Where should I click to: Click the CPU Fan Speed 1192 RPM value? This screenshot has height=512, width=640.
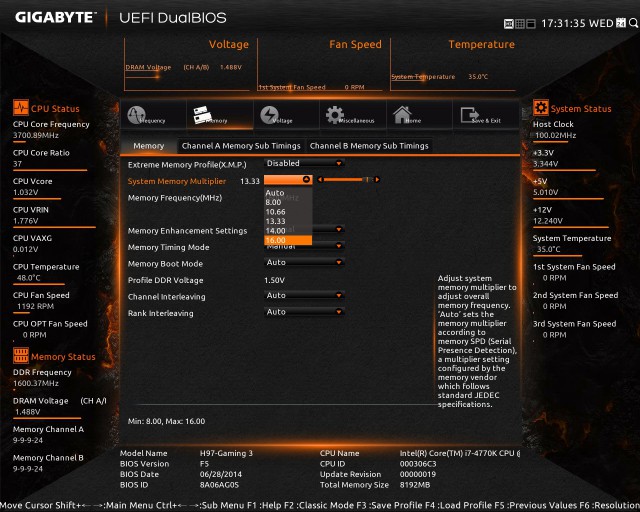35,306
